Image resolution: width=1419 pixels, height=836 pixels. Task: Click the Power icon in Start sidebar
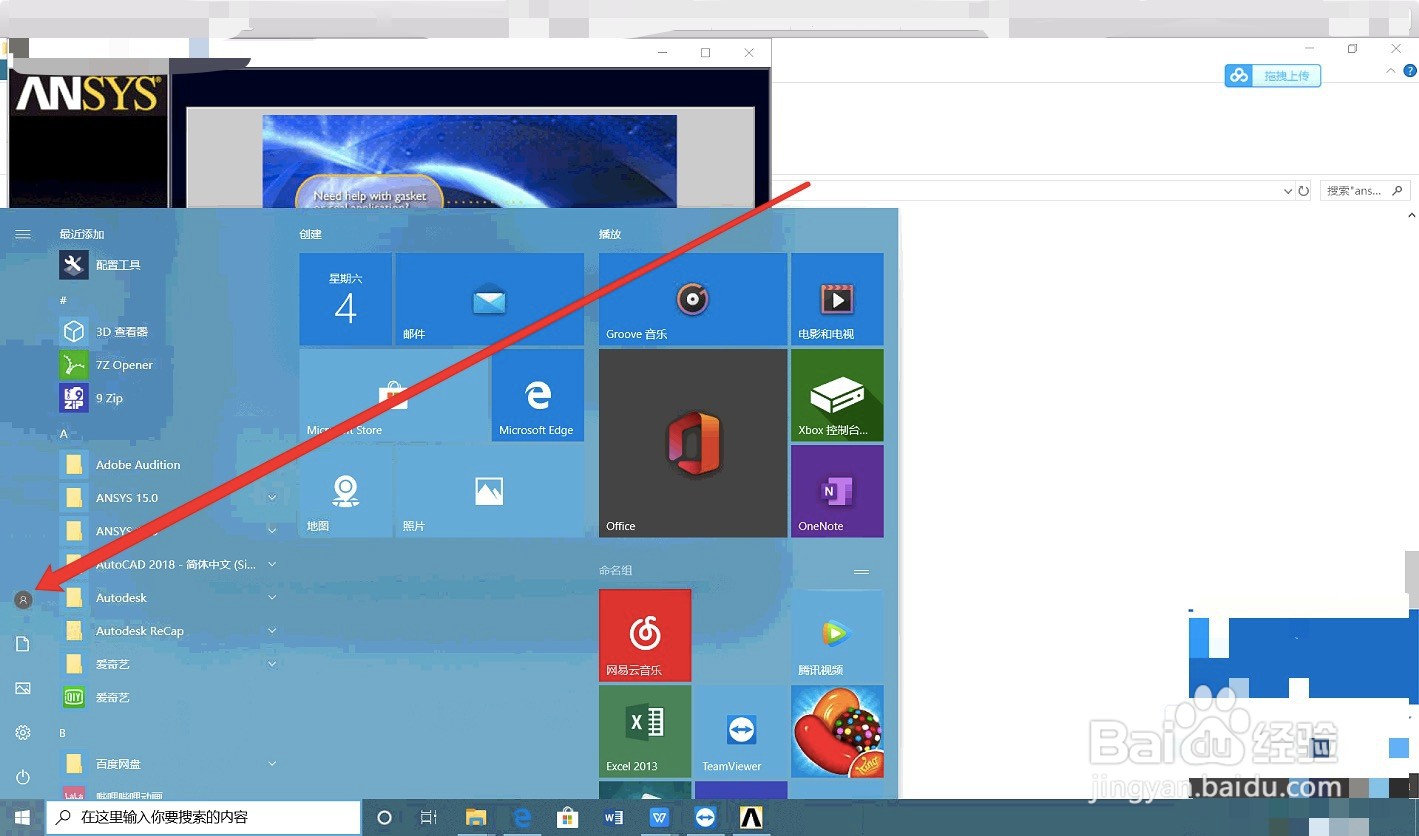point(23,777)
